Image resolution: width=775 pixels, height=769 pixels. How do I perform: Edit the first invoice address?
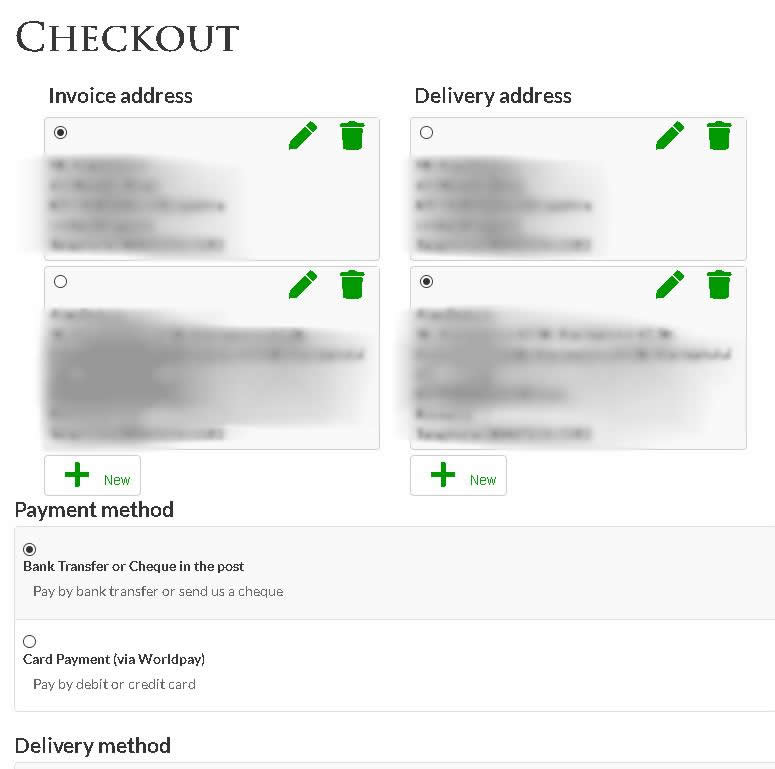303,135
